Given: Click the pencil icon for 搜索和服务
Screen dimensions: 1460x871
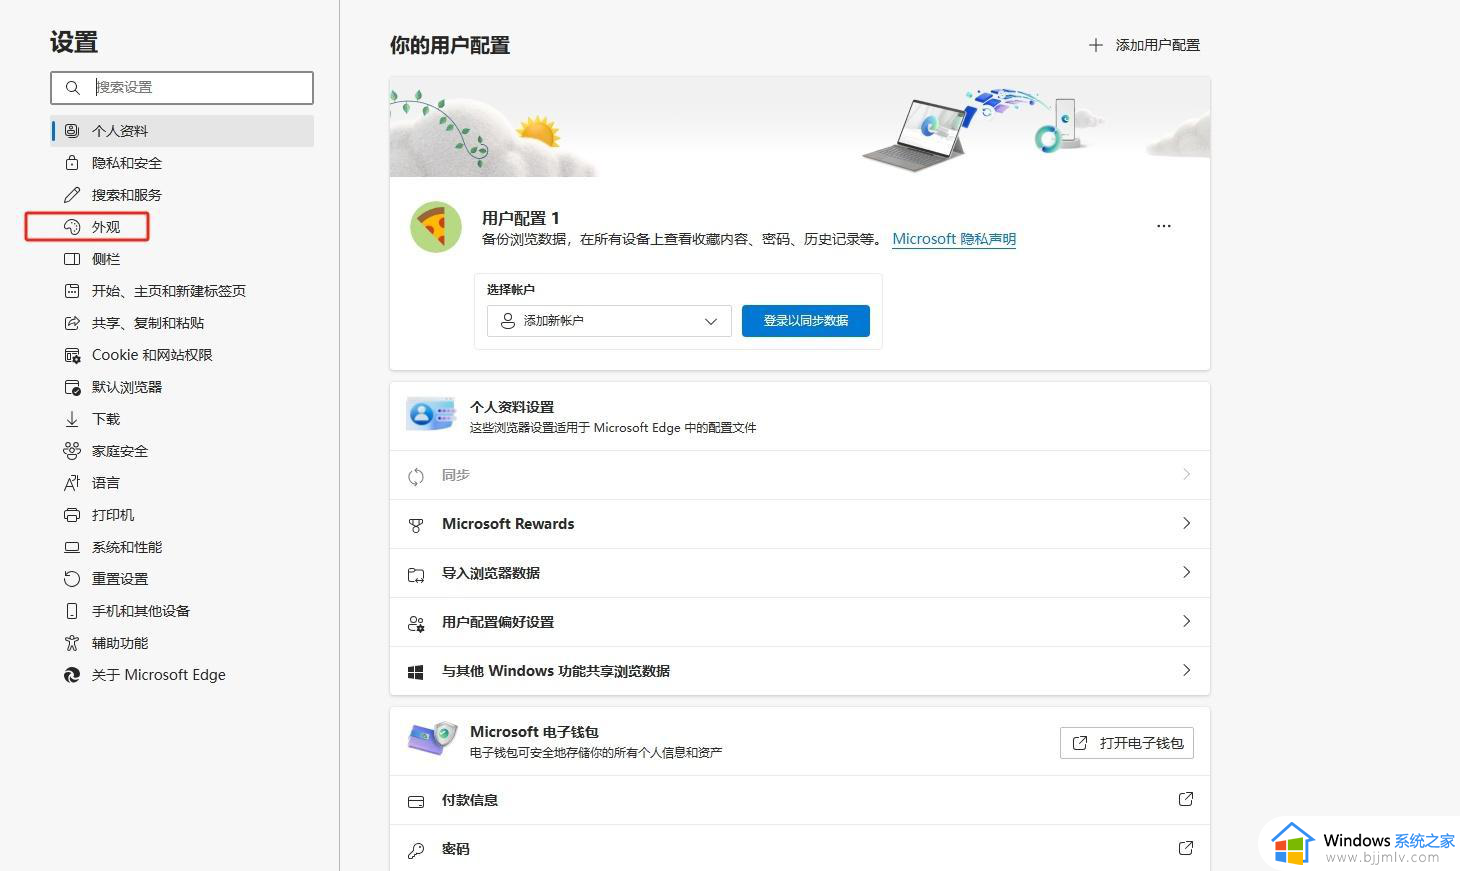Looking at the screenshot, I should coord(72,195).
